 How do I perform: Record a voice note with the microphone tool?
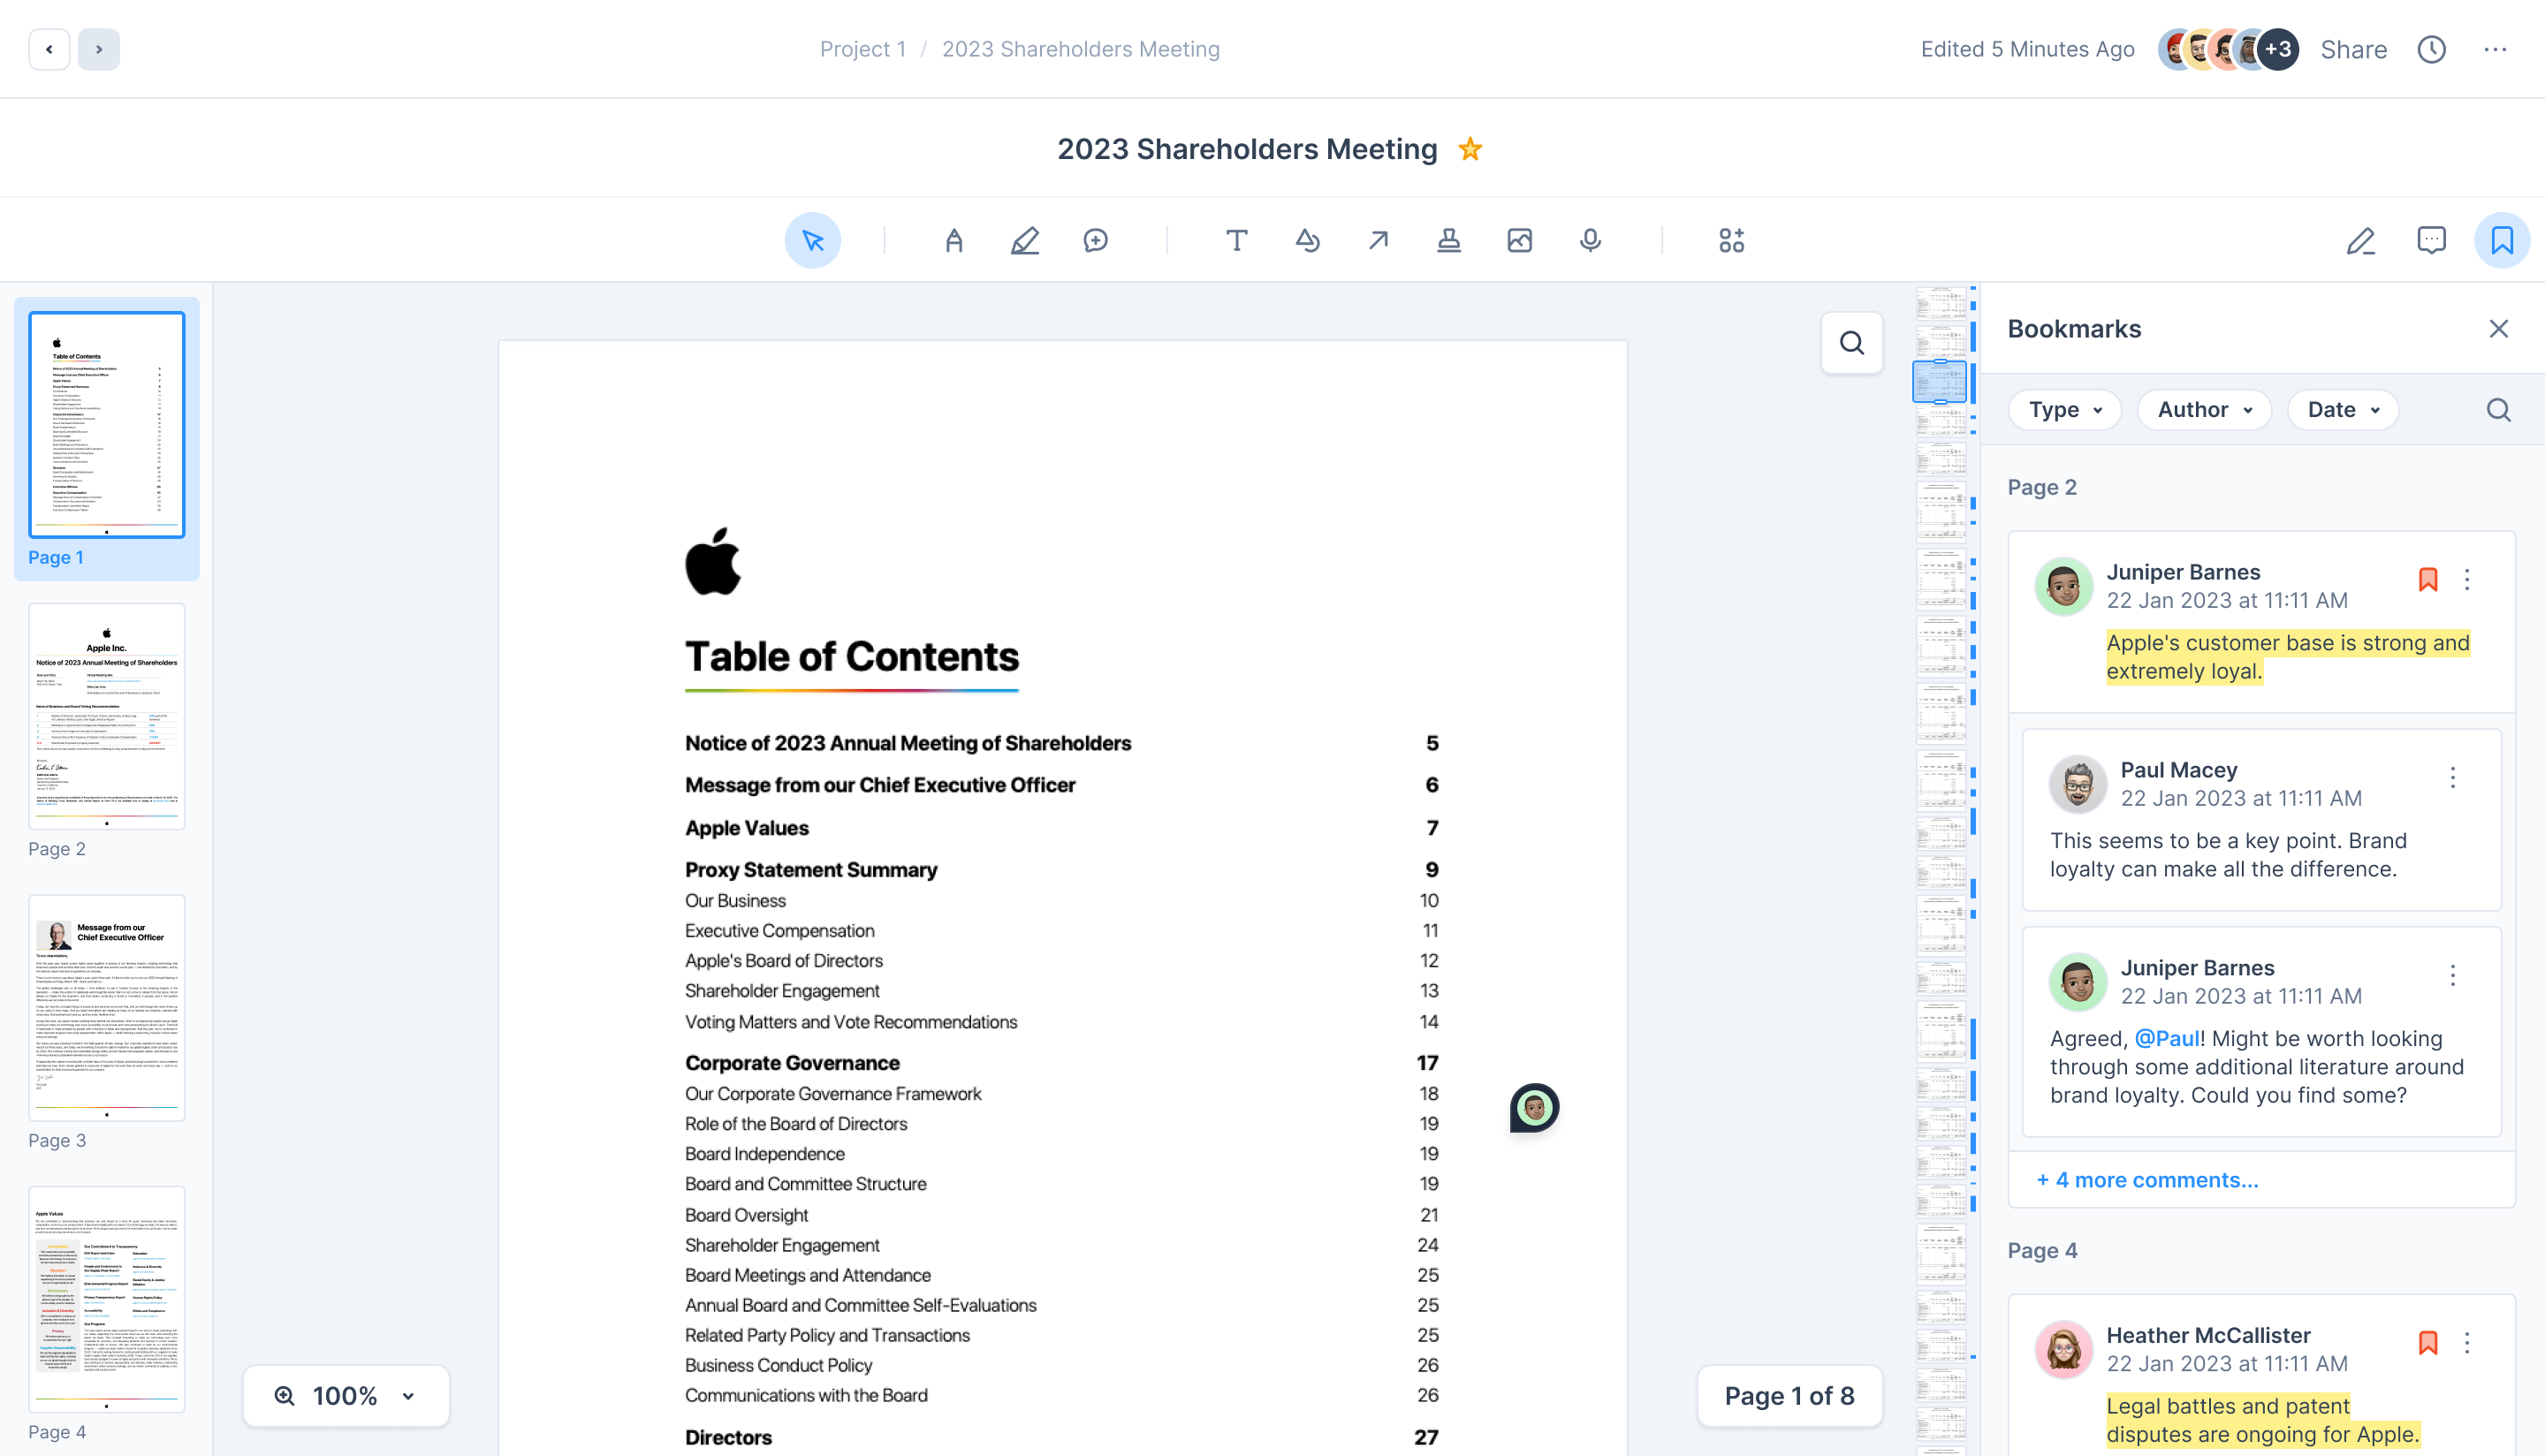coord(1590,240)
